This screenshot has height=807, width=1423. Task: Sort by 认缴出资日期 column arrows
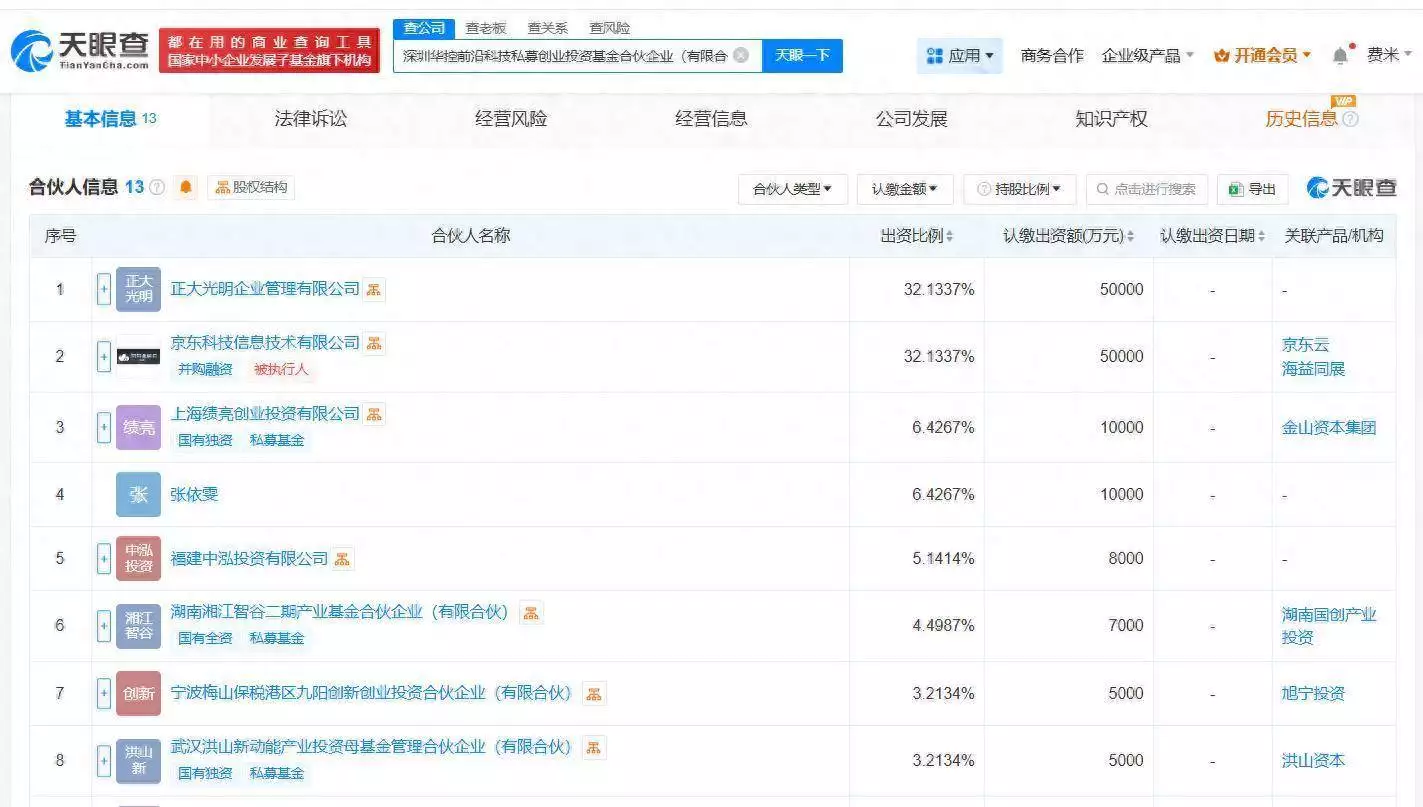(x=1261, y=236)
